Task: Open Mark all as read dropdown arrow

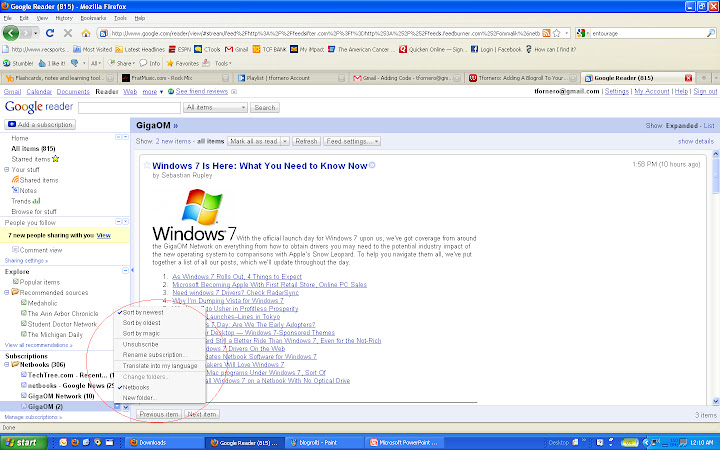Action: 285,141
